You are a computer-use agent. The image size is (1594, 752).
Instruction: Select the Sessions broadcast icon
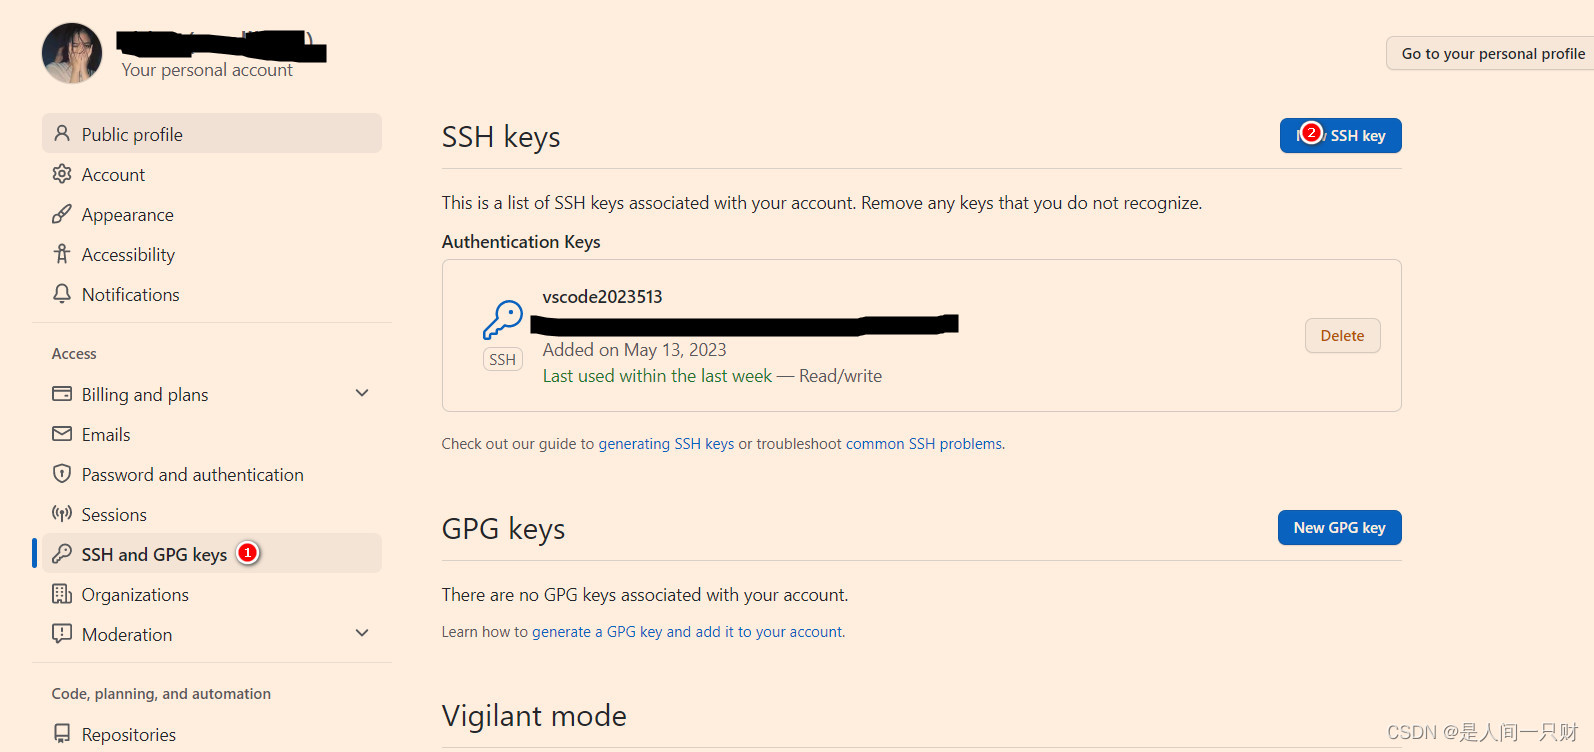62,514
